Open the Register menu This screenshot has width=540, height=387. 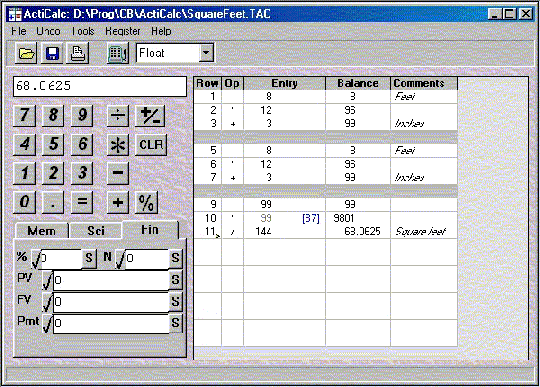[123, 31]
